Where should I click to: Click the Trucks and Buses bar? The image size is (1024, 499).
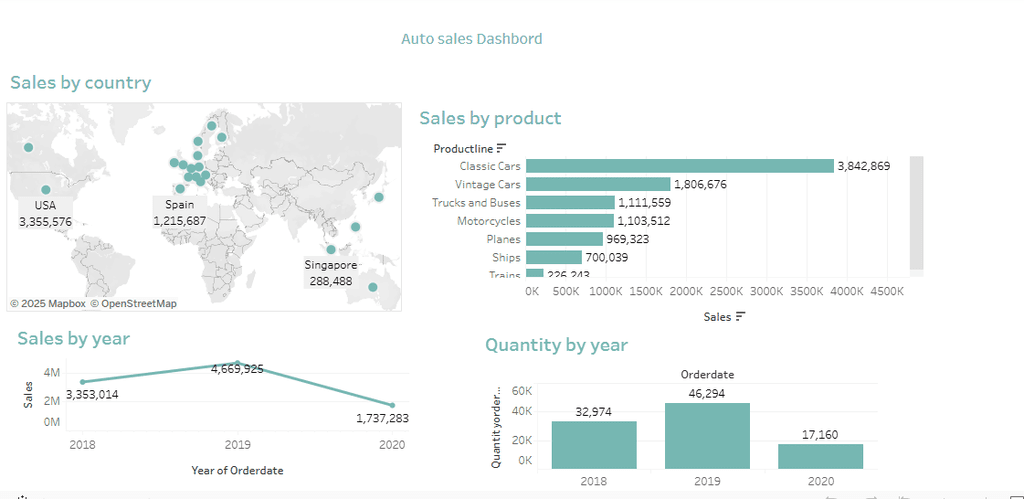(x=569, y=203)
